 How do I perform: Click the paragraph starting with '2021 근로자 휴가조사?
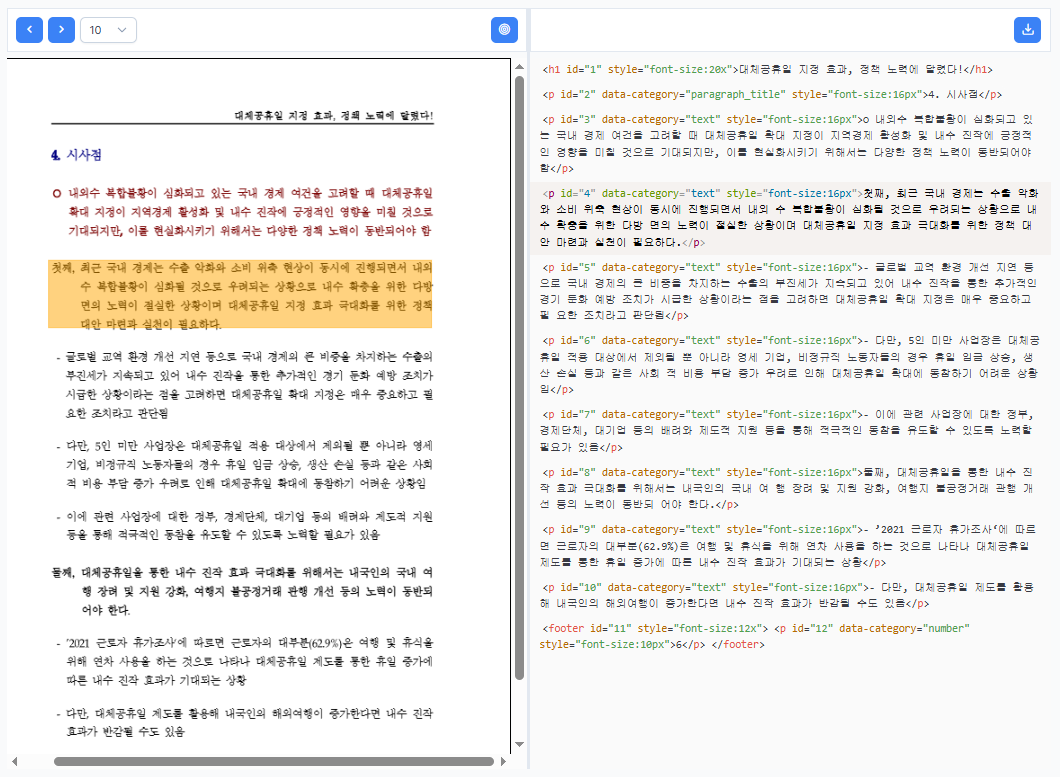[x=245, y=661]
